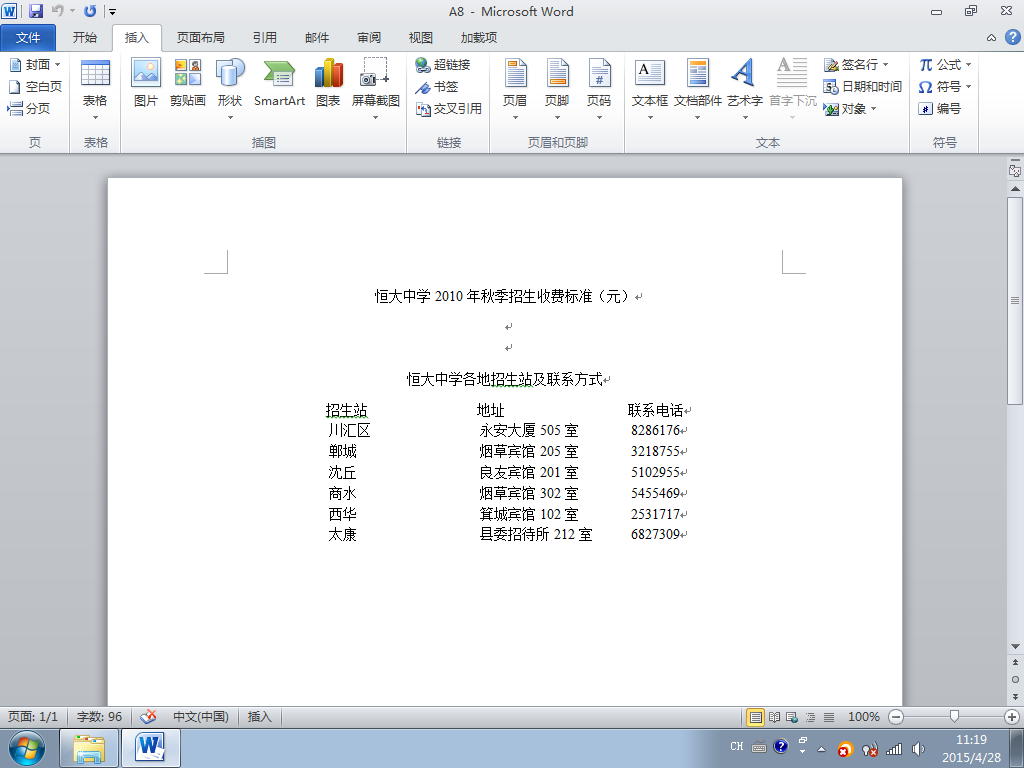1024x768 pixels.
Task: Open the Customize Quick Access Toolbar dropdown
Action: click(x=113, y=11)
